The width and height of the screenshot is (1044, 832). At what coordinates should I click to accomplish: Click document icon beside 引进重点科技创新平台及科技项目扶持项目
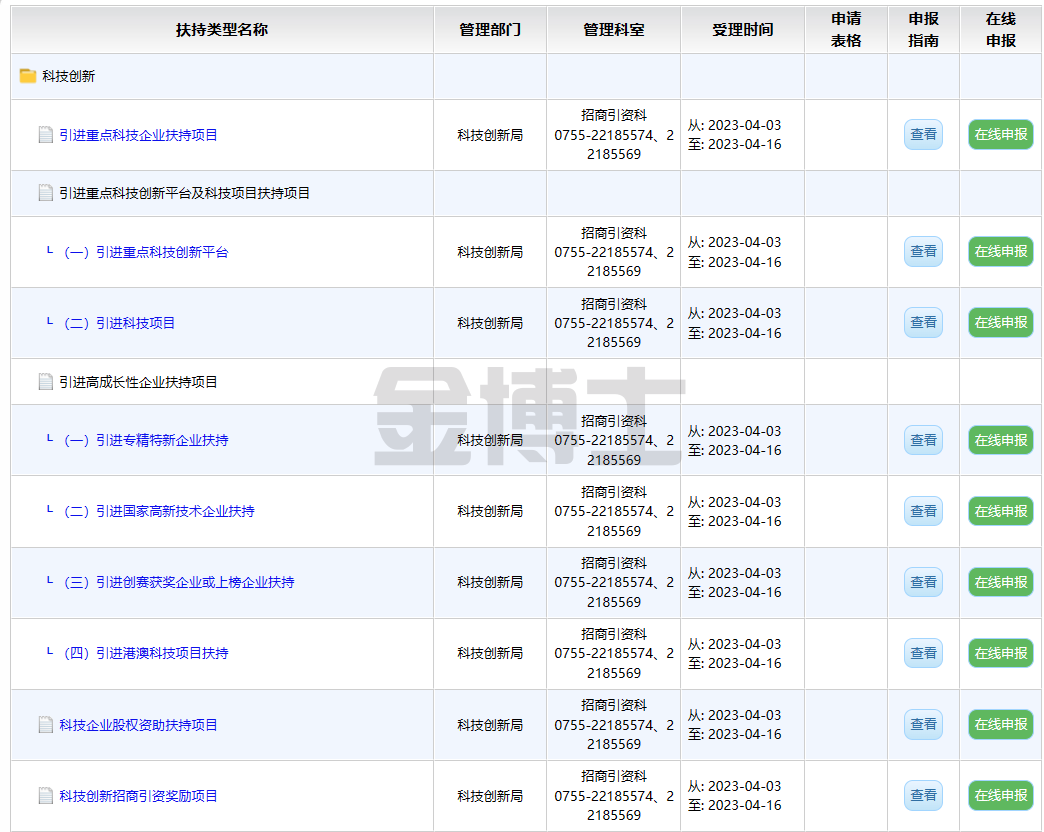point(45,193)
